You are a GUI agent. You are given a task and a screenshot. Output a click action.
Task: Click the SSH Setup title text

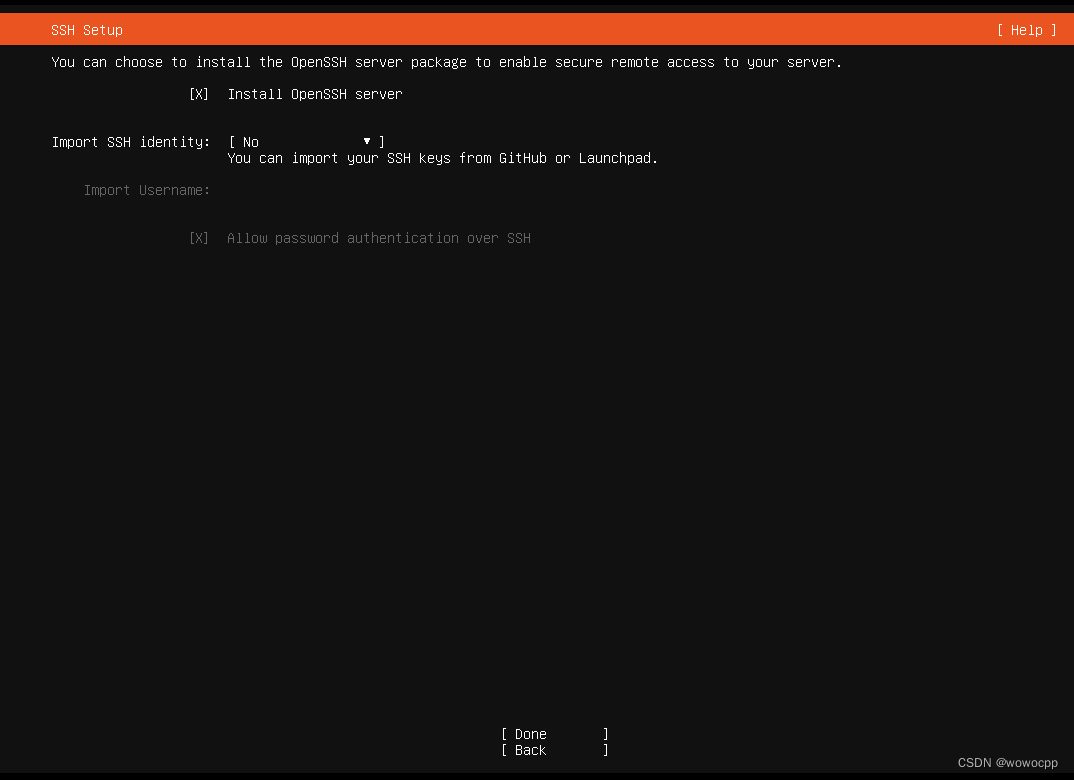point(87,30)
